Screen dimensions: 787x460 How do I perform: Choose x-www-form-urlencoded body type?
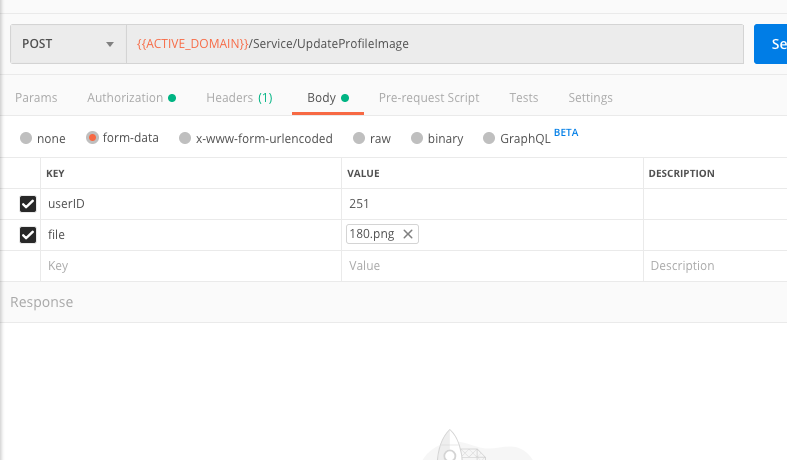point(185,138)
